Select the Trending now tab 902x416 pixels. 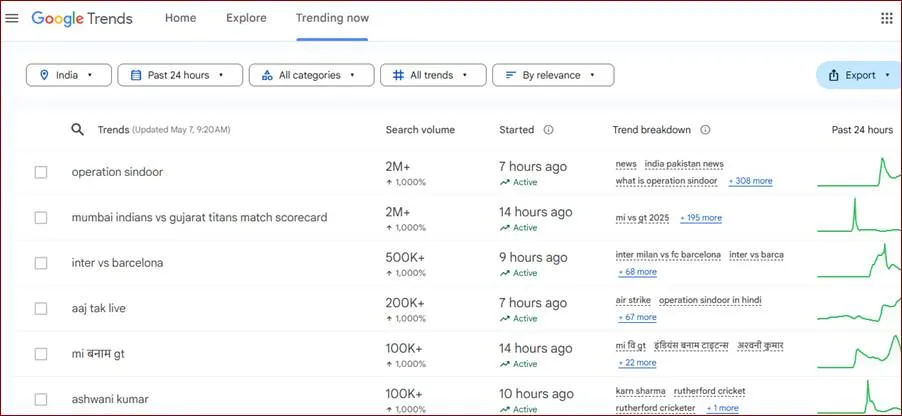point(332,18)
